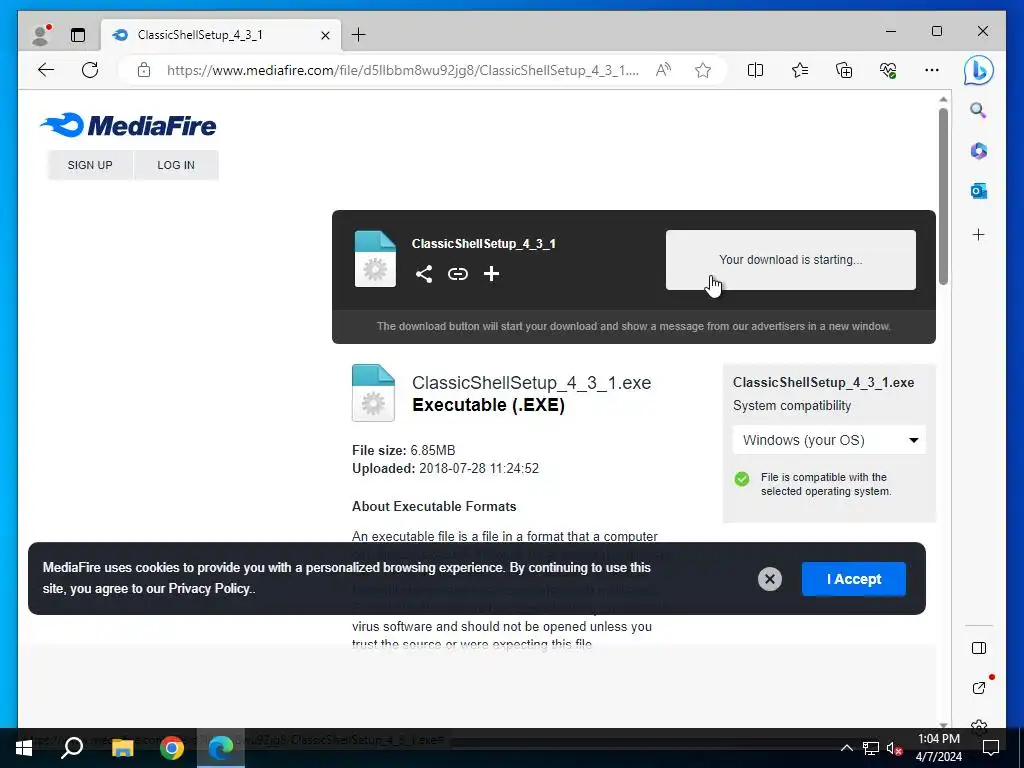This screenshot has height=768, width=1024.
Task: Copy the file link icon
Action: tap(458, 274)
